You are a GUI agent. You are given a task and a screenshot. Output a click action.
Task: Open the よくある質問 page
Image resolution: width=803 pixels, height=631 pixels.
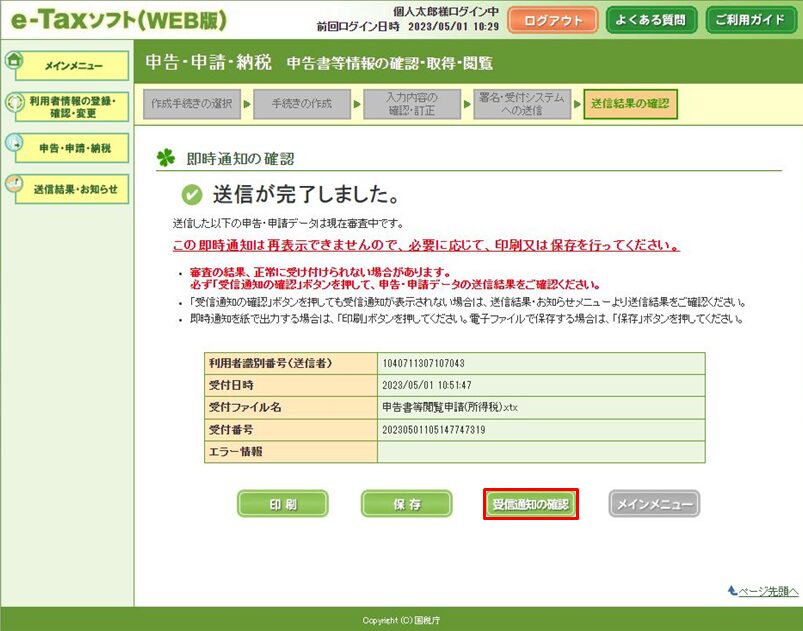651,20
